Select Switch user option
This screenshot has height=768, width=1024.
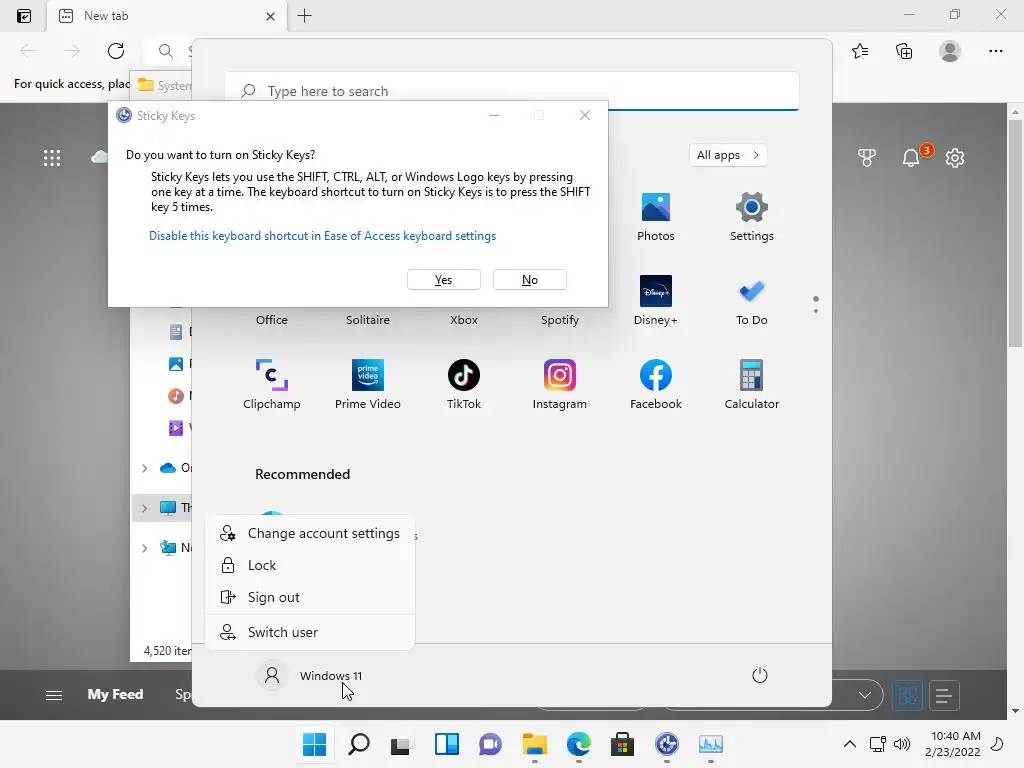click(310, 632)
